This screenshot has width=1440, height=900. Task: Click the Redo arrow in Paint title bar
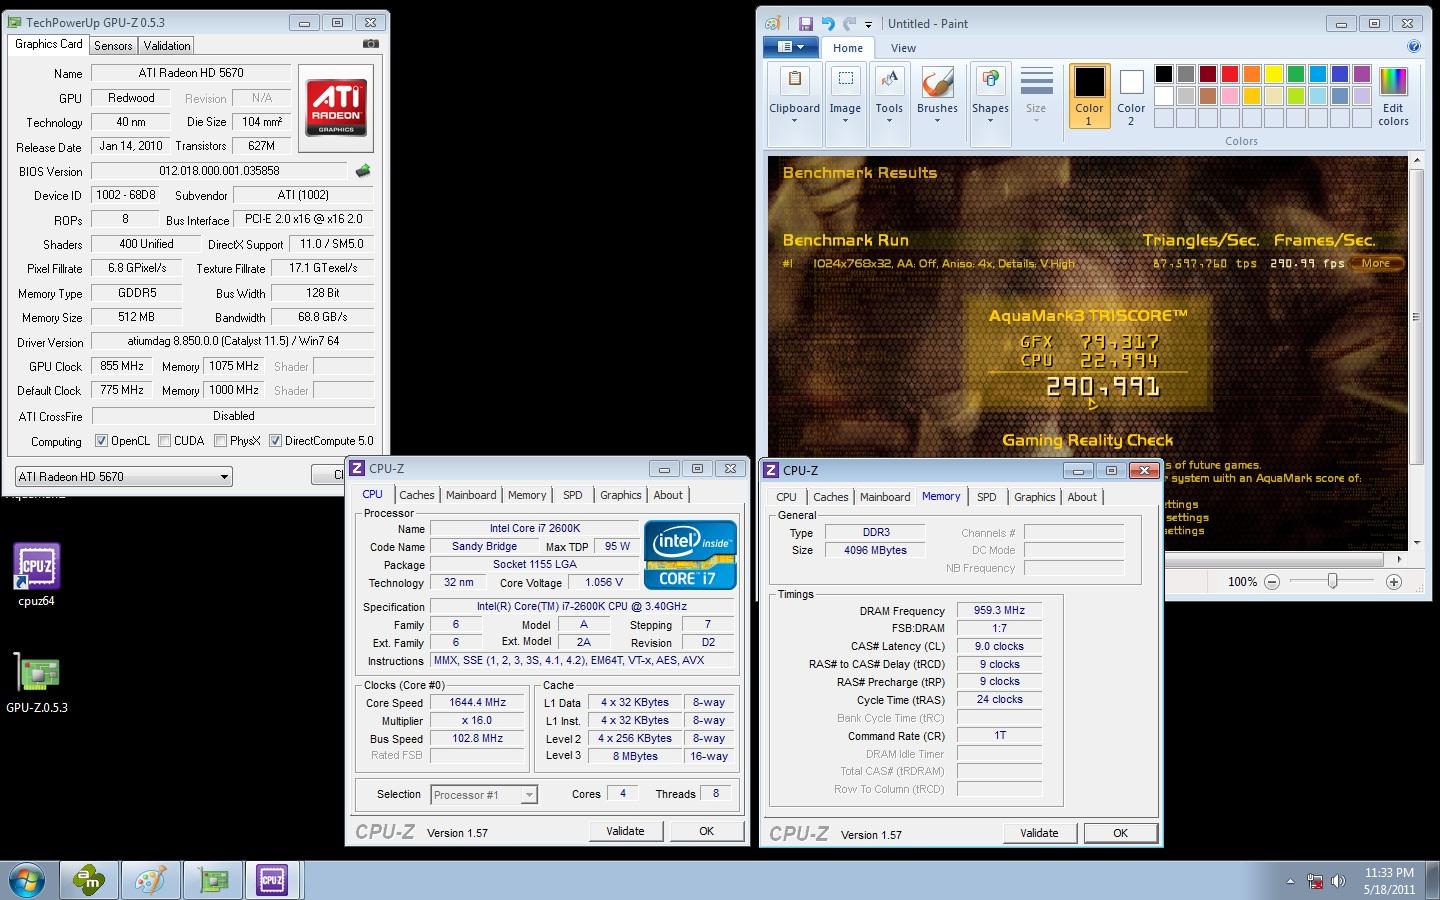point(849,23)
